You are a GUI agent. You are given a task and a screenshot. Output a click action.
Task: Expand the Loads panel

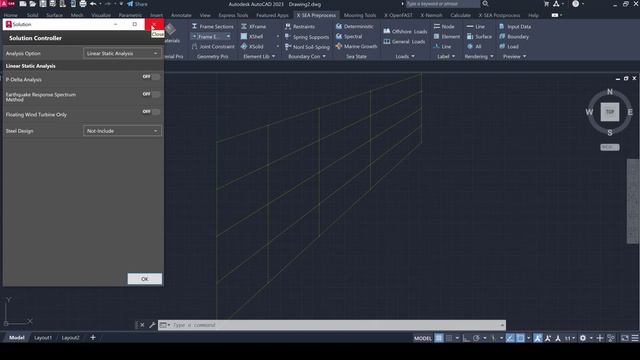click(405, 57)
